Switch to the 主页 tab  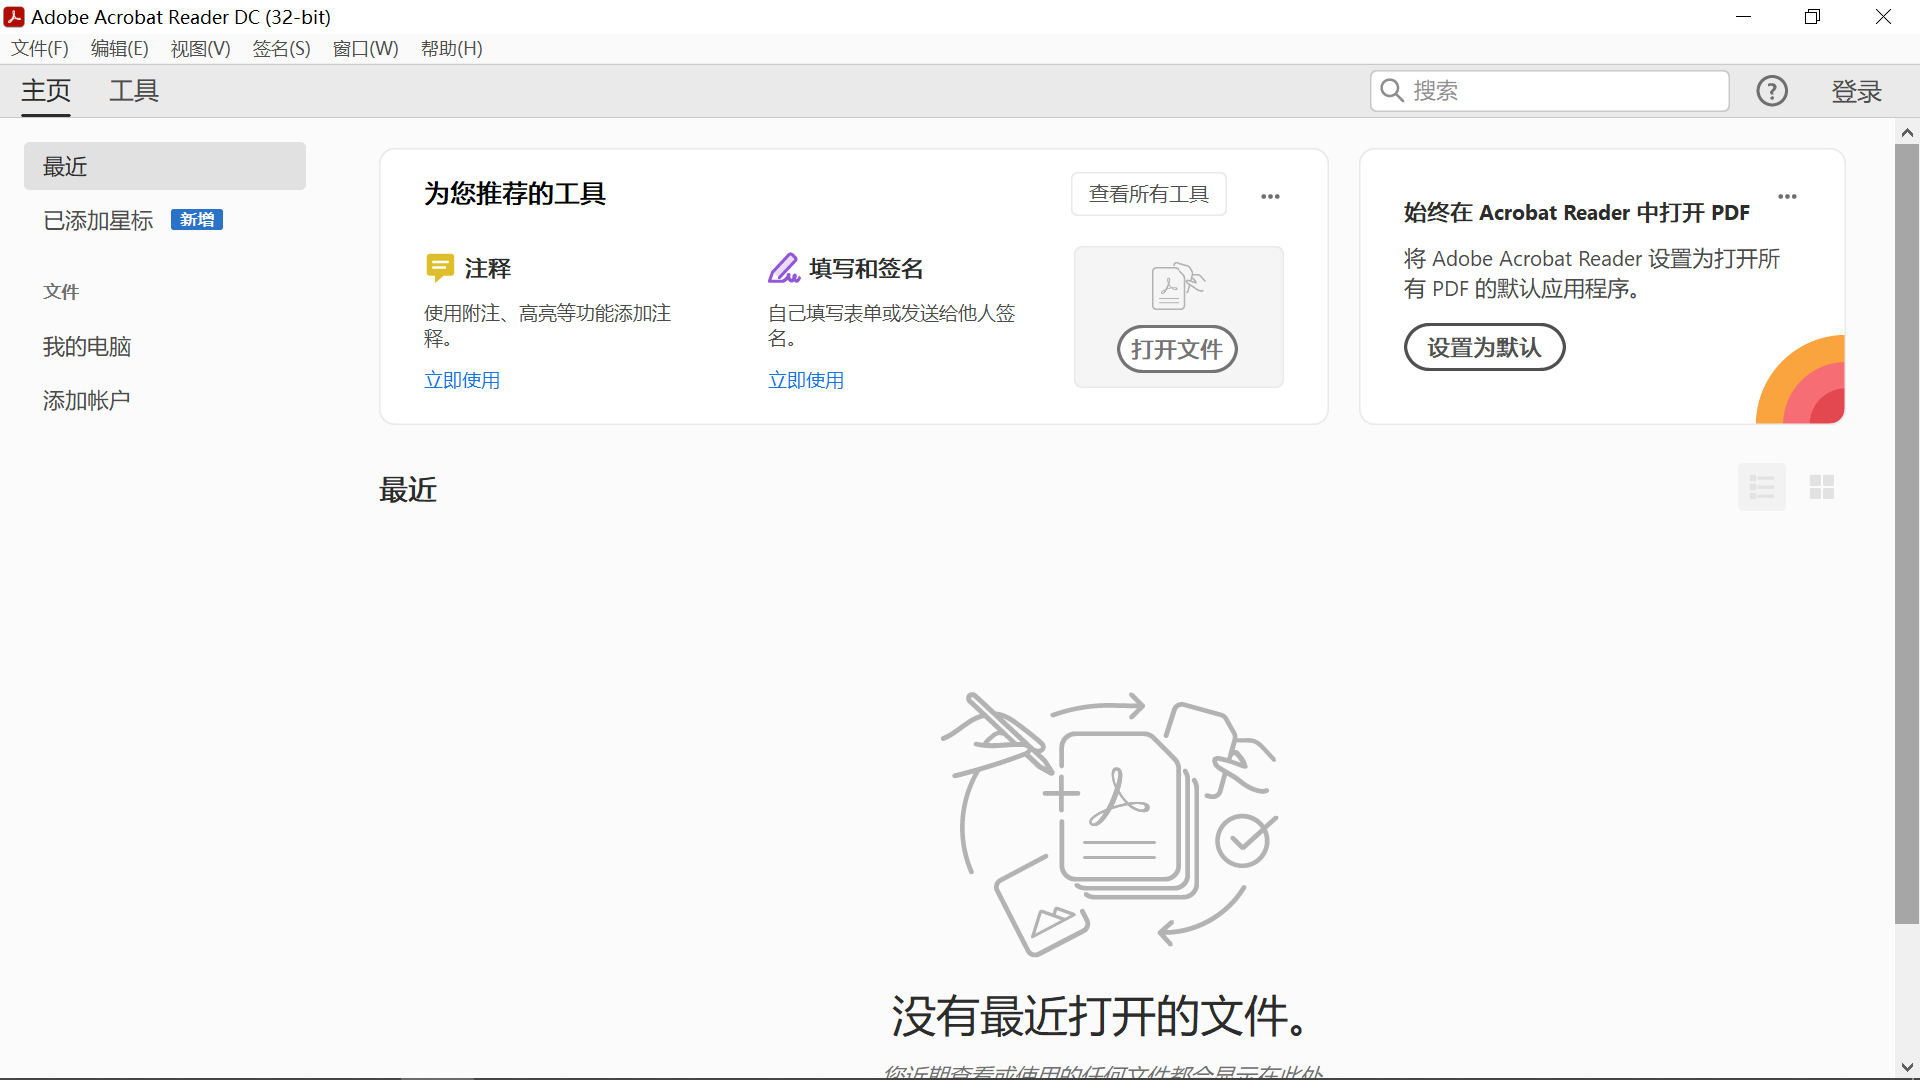pyautogui.click(x=46, y=91)
